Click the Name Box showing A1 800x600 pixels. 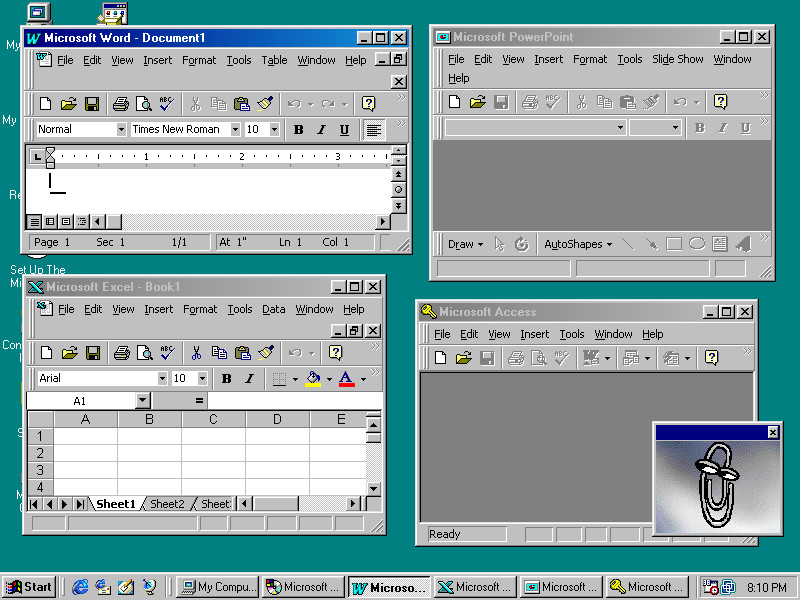pyautogui.click(x=81, y=401)
